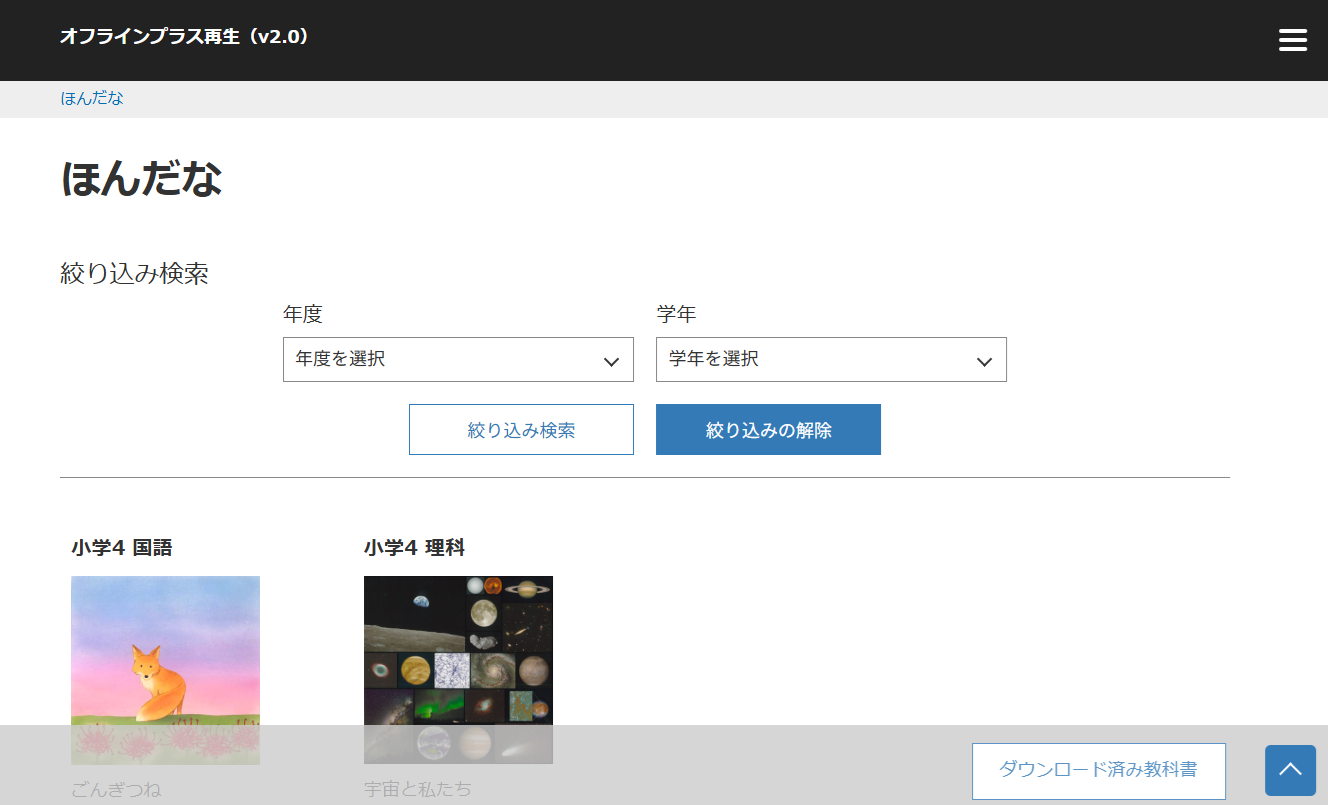
Task: Click the large ほんだな page heading
Action: point(141,179)
